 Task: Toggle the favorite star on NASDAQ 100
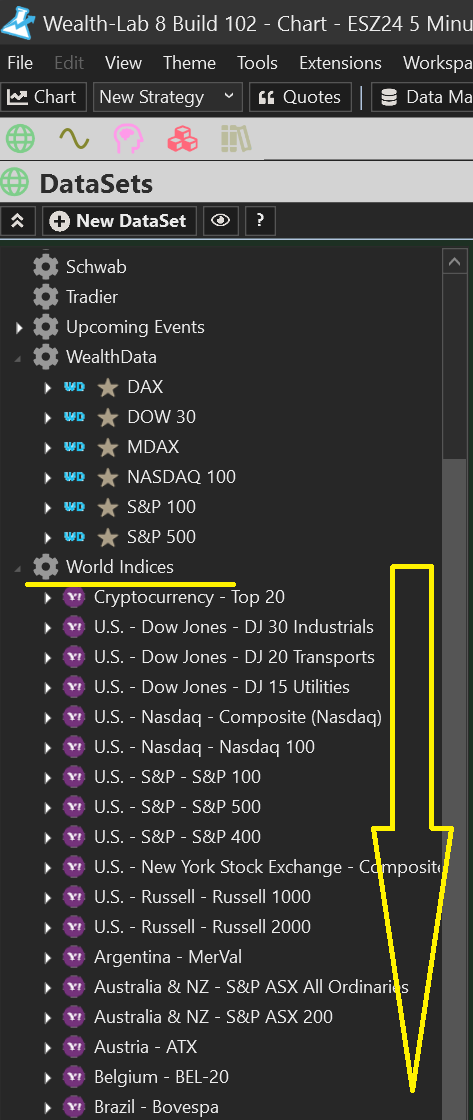tap(108, 477)
